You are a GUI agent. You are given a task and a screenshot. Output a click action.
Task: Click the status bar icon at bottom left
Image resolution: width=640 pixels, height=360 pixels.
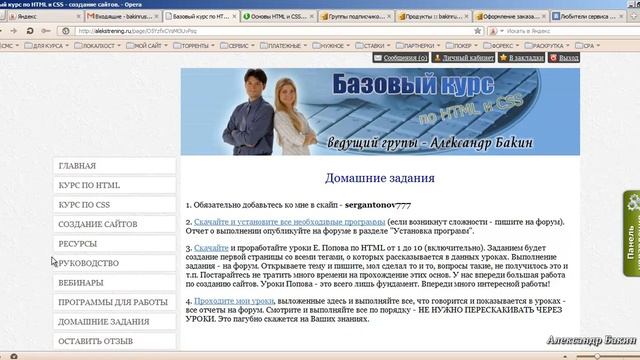(x=13, y=356)
